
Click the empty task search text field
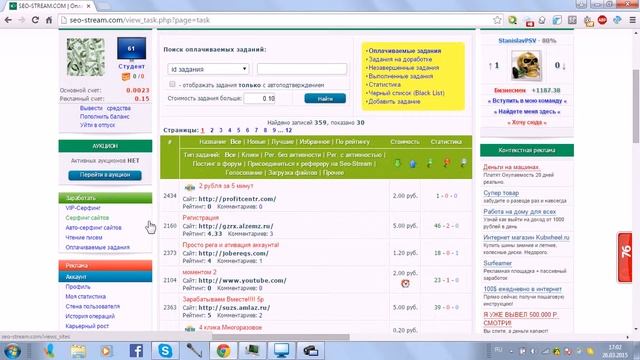(x=302, y=69)
